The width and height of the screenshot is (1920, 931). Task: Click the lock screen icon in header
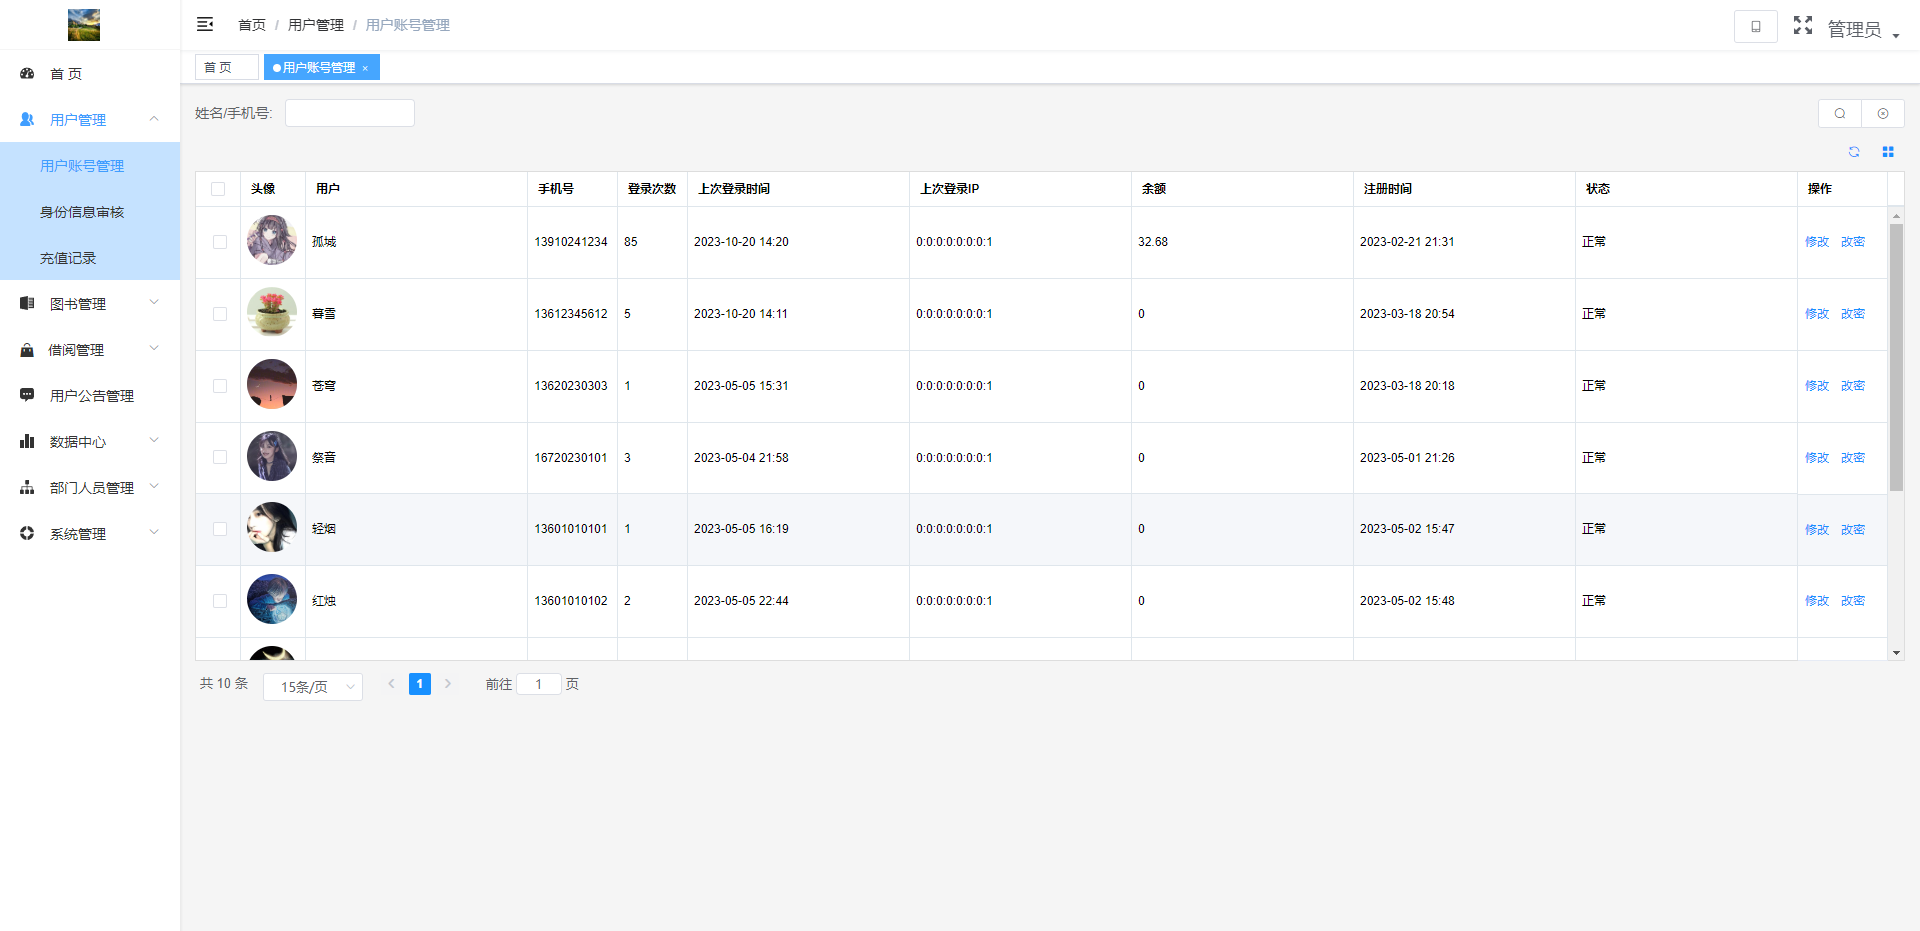(1755, 26)
